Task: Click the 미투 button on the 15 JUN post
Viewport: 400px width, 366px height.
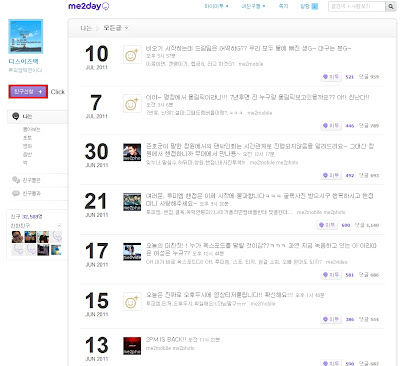Action: point(331,319)
